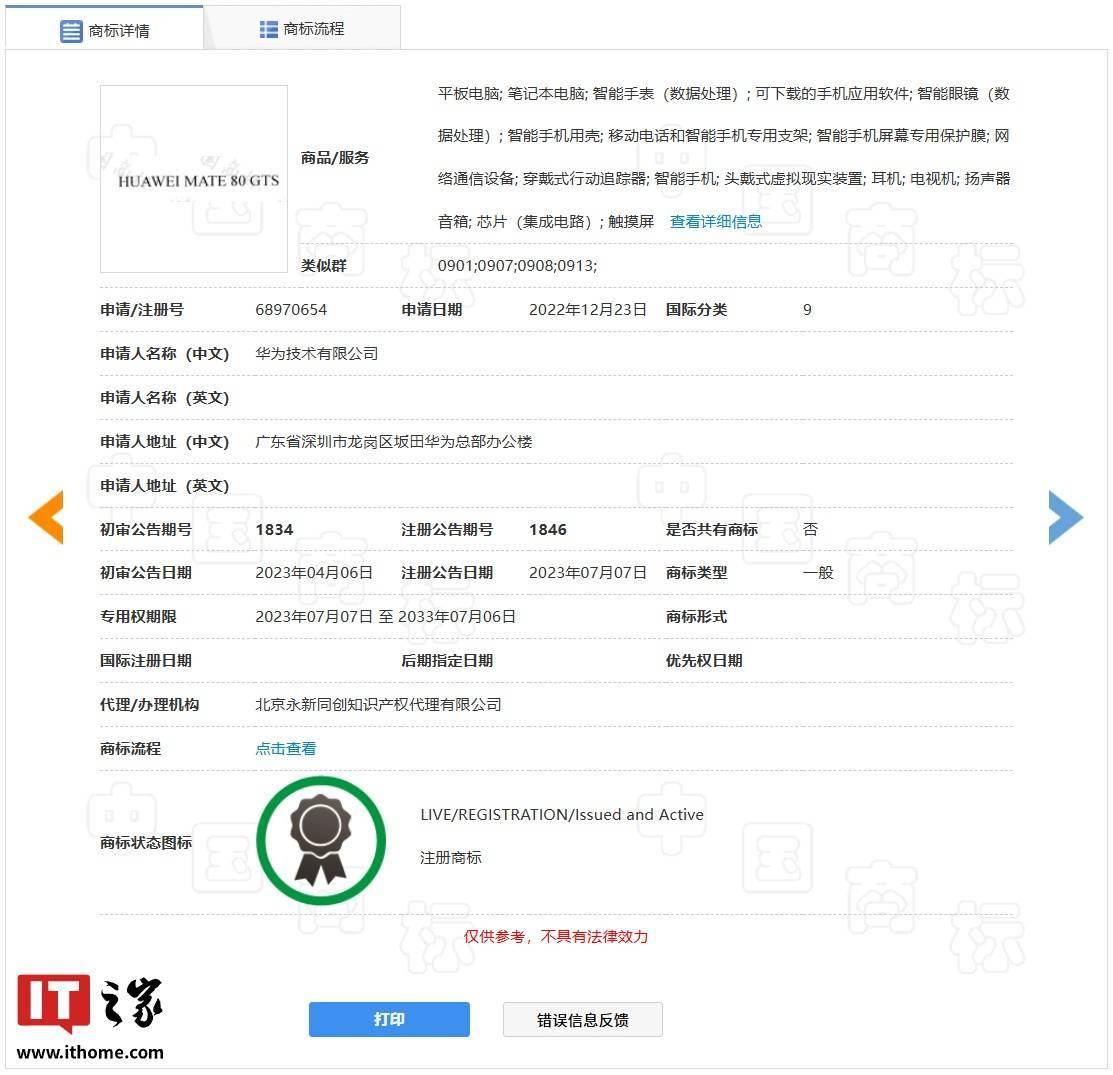Open the HUAWEI MATE 80 GTS trademark image
This screenshot has height=1075, width=1113.
coord(194,180)
